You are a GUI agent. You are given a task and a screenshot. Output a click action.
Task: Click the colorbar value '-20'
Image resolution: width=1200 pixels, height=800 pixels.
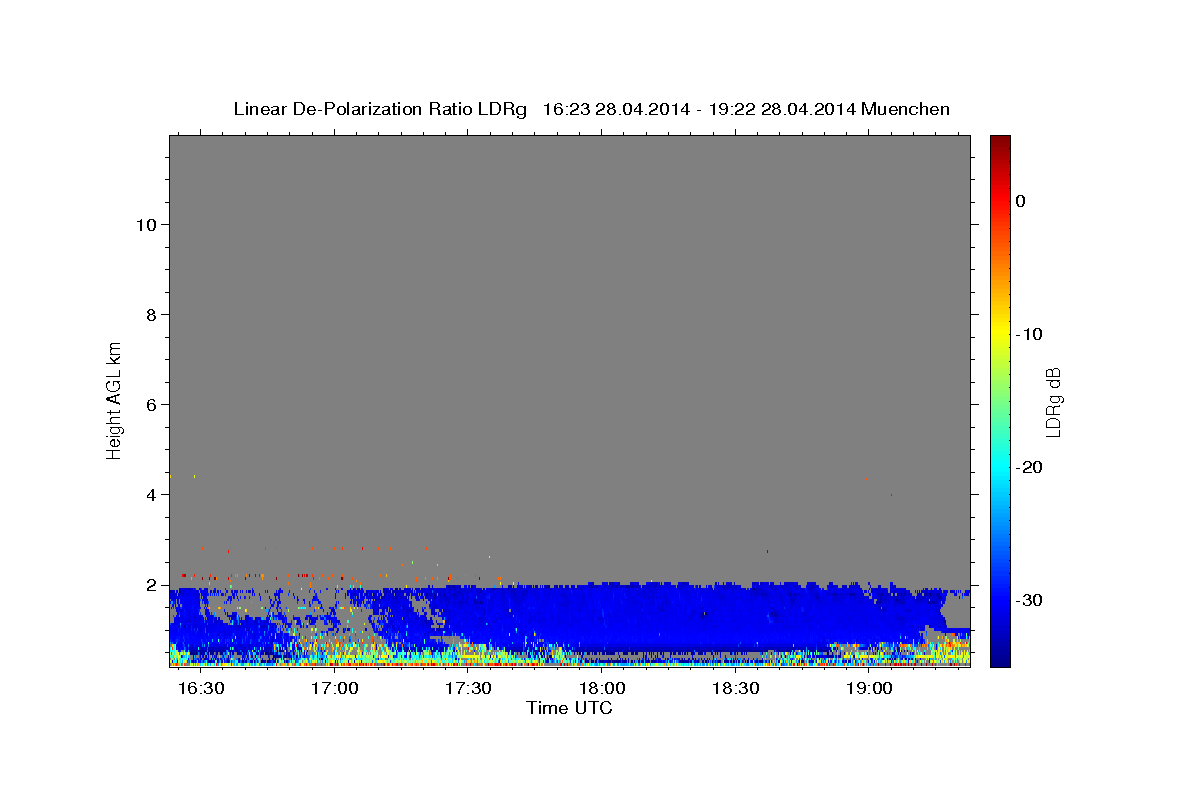[x=1028, y=467]
